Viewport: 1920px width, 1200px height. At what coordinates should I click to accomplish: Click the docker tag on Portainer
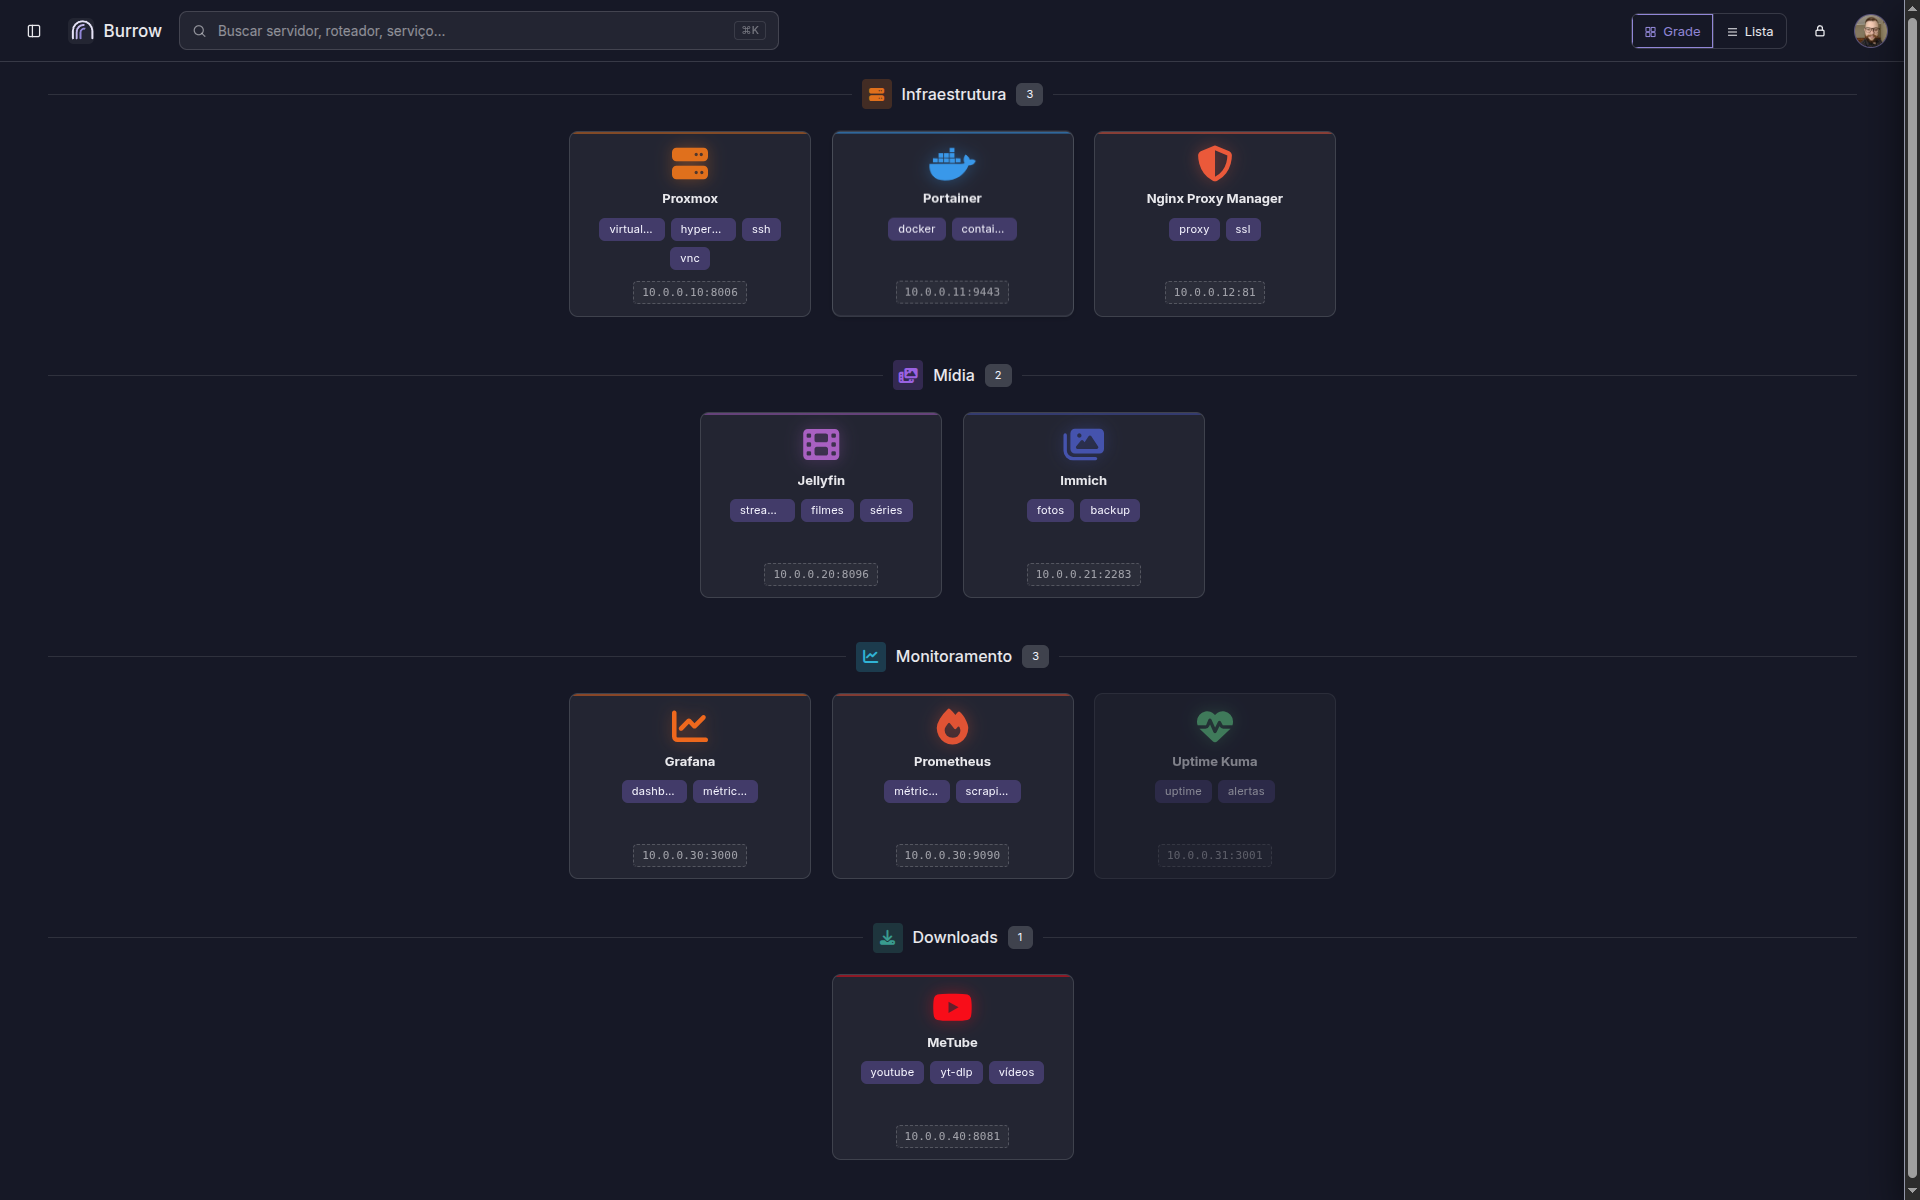916,229
